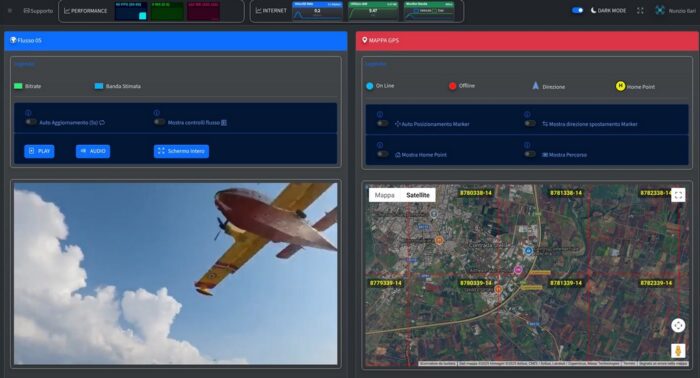Click the blue Banda Stimata legend swatch
Image resolution: width=700 pixels, height=378 pixels.
pyautogui.click(x=99, y=86)
